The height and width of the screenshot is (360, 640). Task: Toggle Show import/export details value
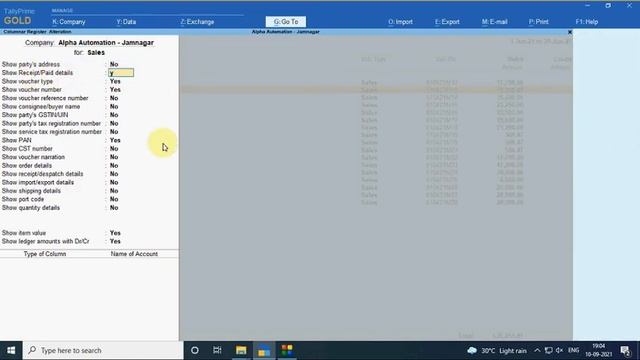[114, 182]
